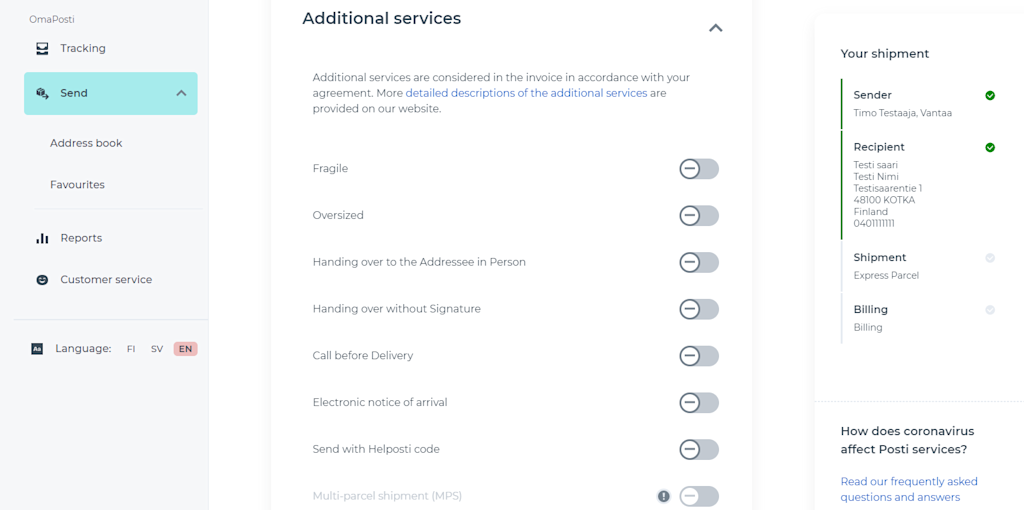Enable the Fragile toggle

(x=699, y=169)
